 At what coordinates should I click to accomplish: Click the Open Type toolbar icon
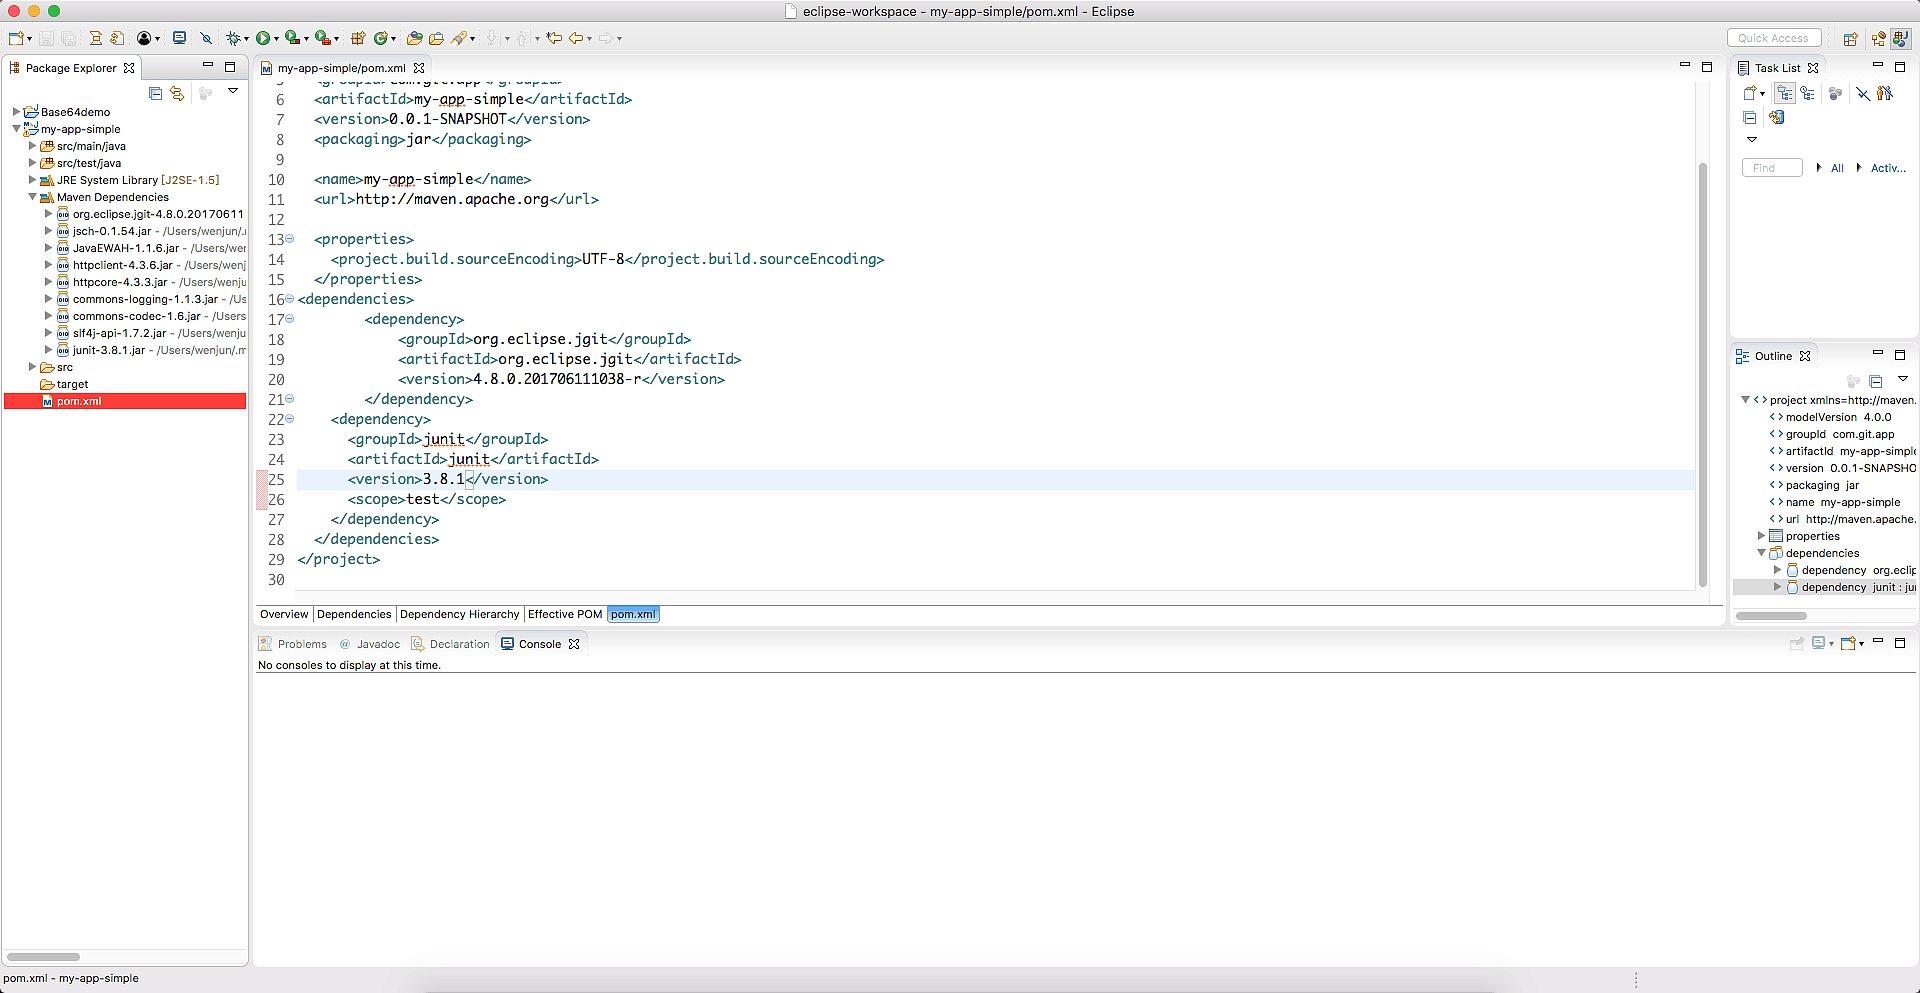click(x=414, y=38)
